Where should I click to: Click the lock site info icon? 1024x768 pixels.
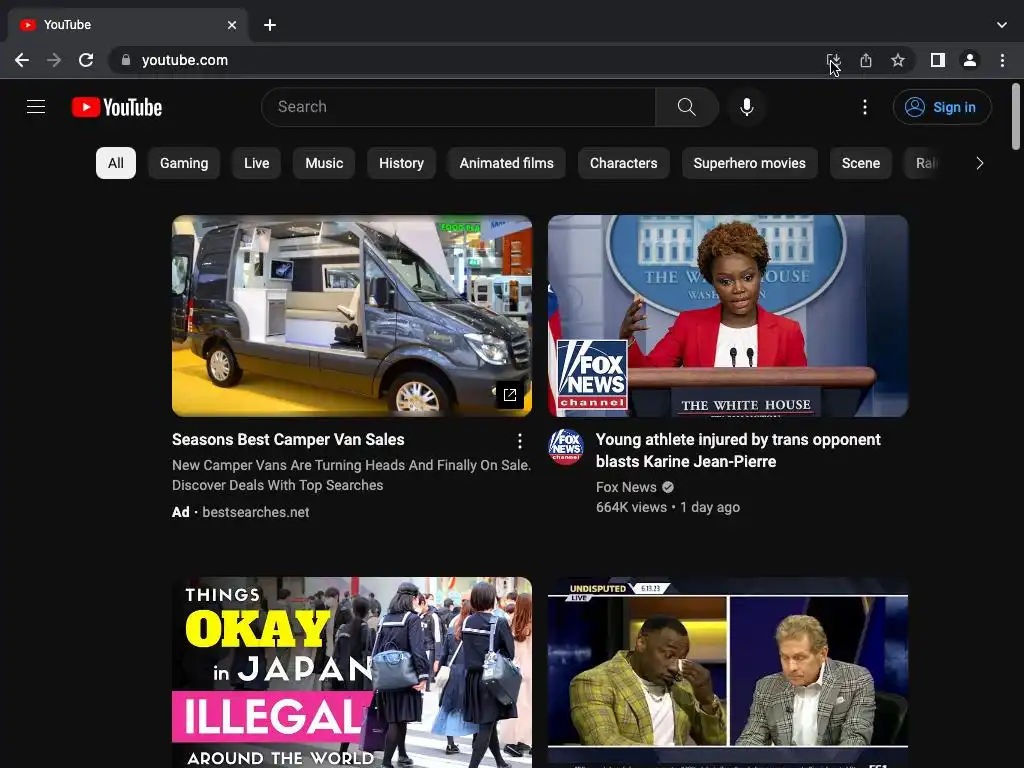[126, 59]
